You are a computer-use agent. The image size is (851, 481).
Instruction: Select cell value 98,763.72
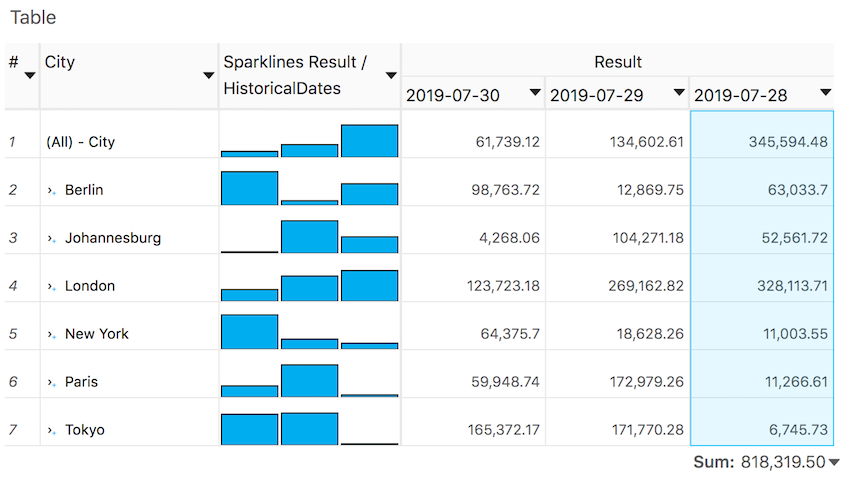[505, 190]
